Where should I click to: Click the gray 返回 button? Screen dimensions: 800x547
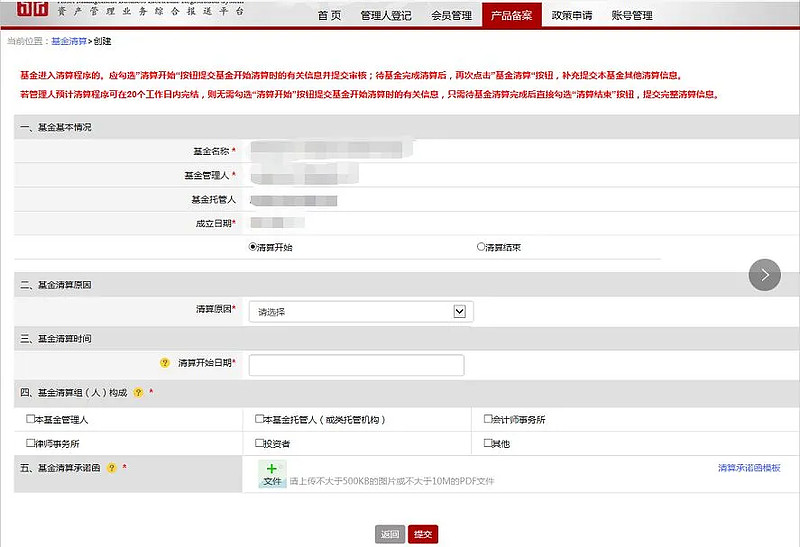pyautogui.click(x=390, y=534)
